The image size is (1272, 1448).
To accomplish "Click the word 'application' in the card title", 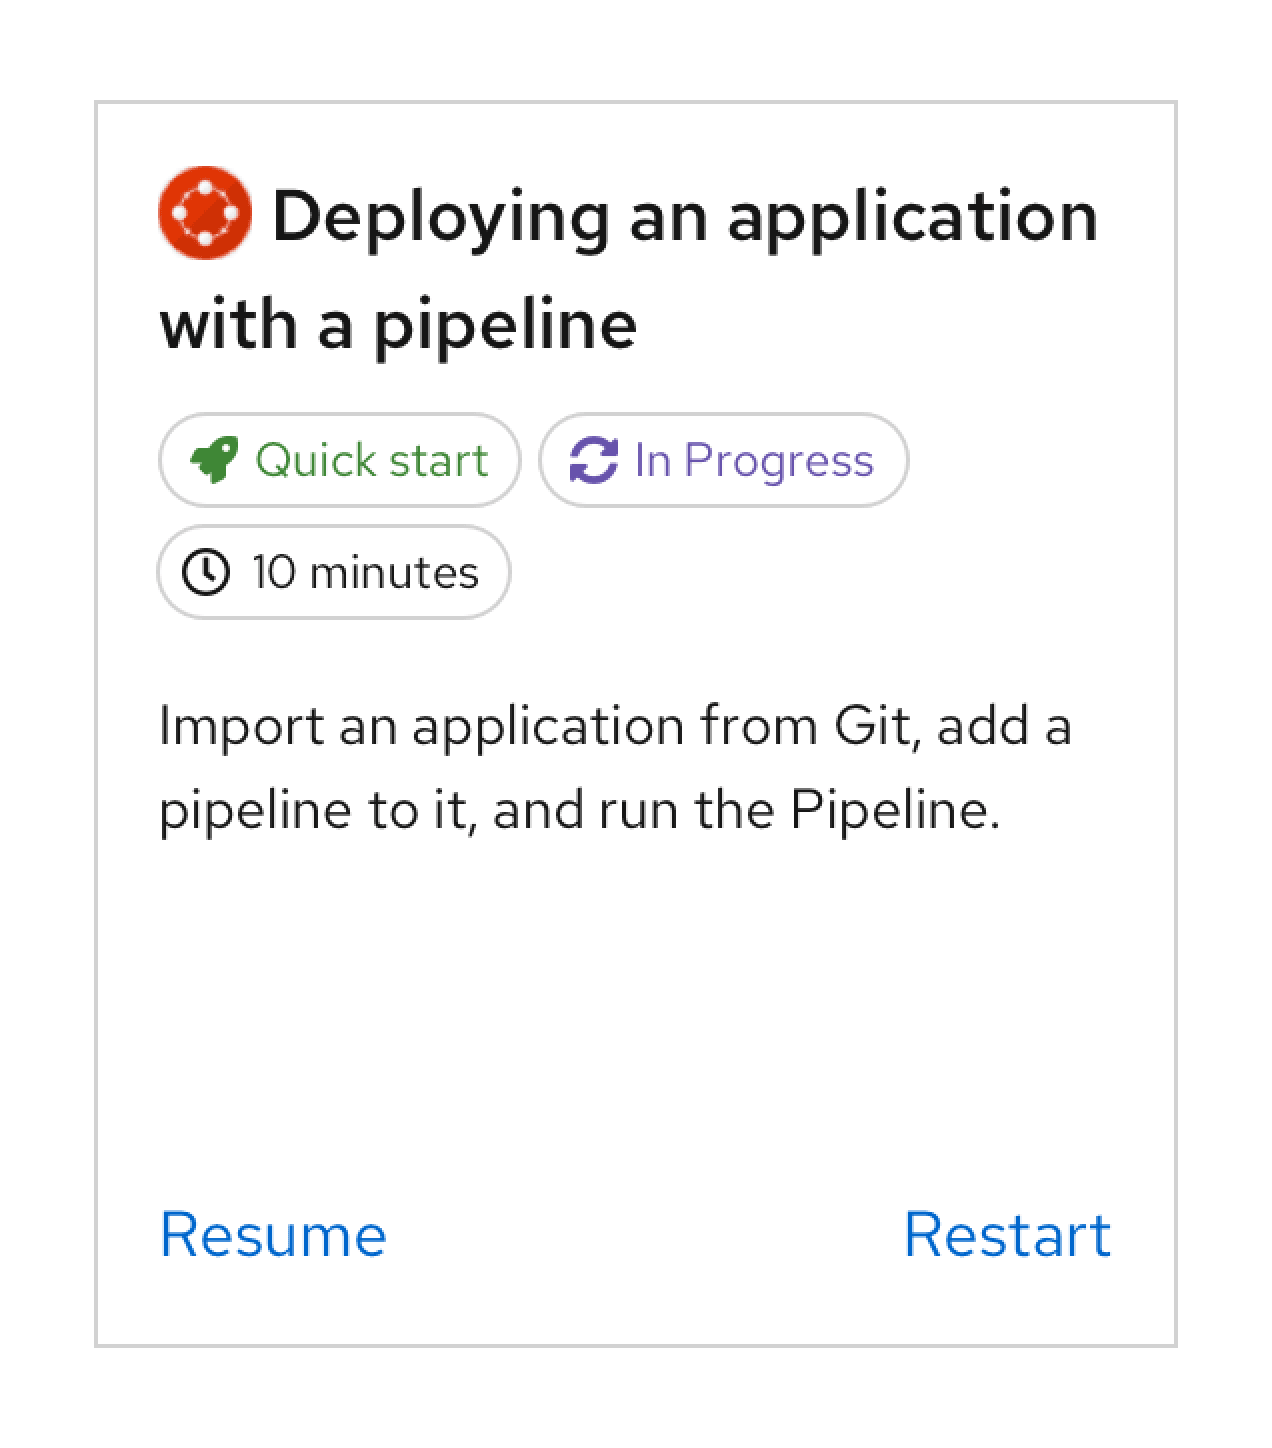I will pos(912,216).
